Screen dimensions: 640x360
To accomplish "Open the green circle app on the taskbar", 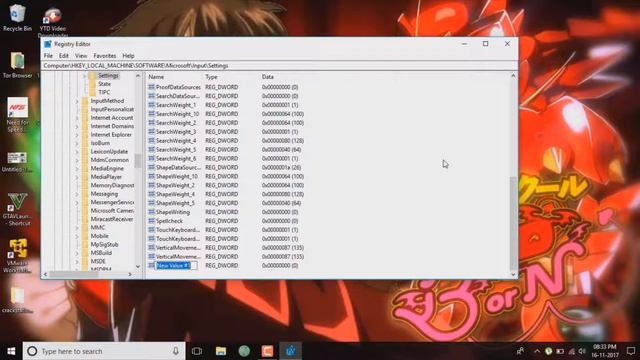I will [244, 351].
